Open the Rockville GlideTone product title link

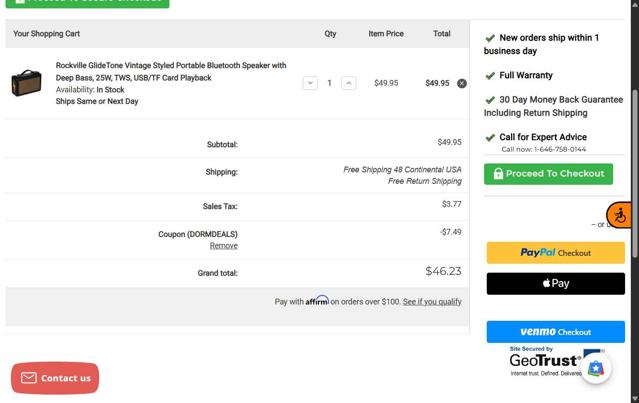(171, 71)
